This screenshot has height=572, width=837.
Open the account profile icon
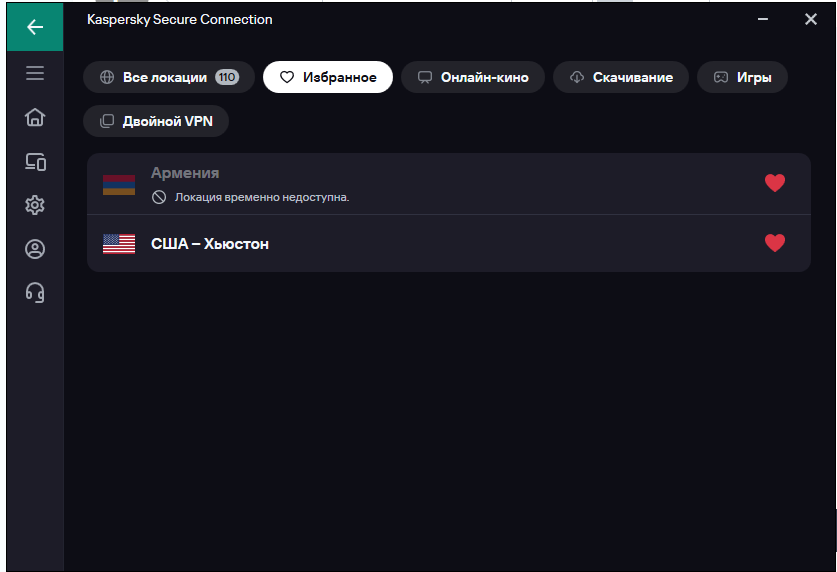tap(35, 249)
